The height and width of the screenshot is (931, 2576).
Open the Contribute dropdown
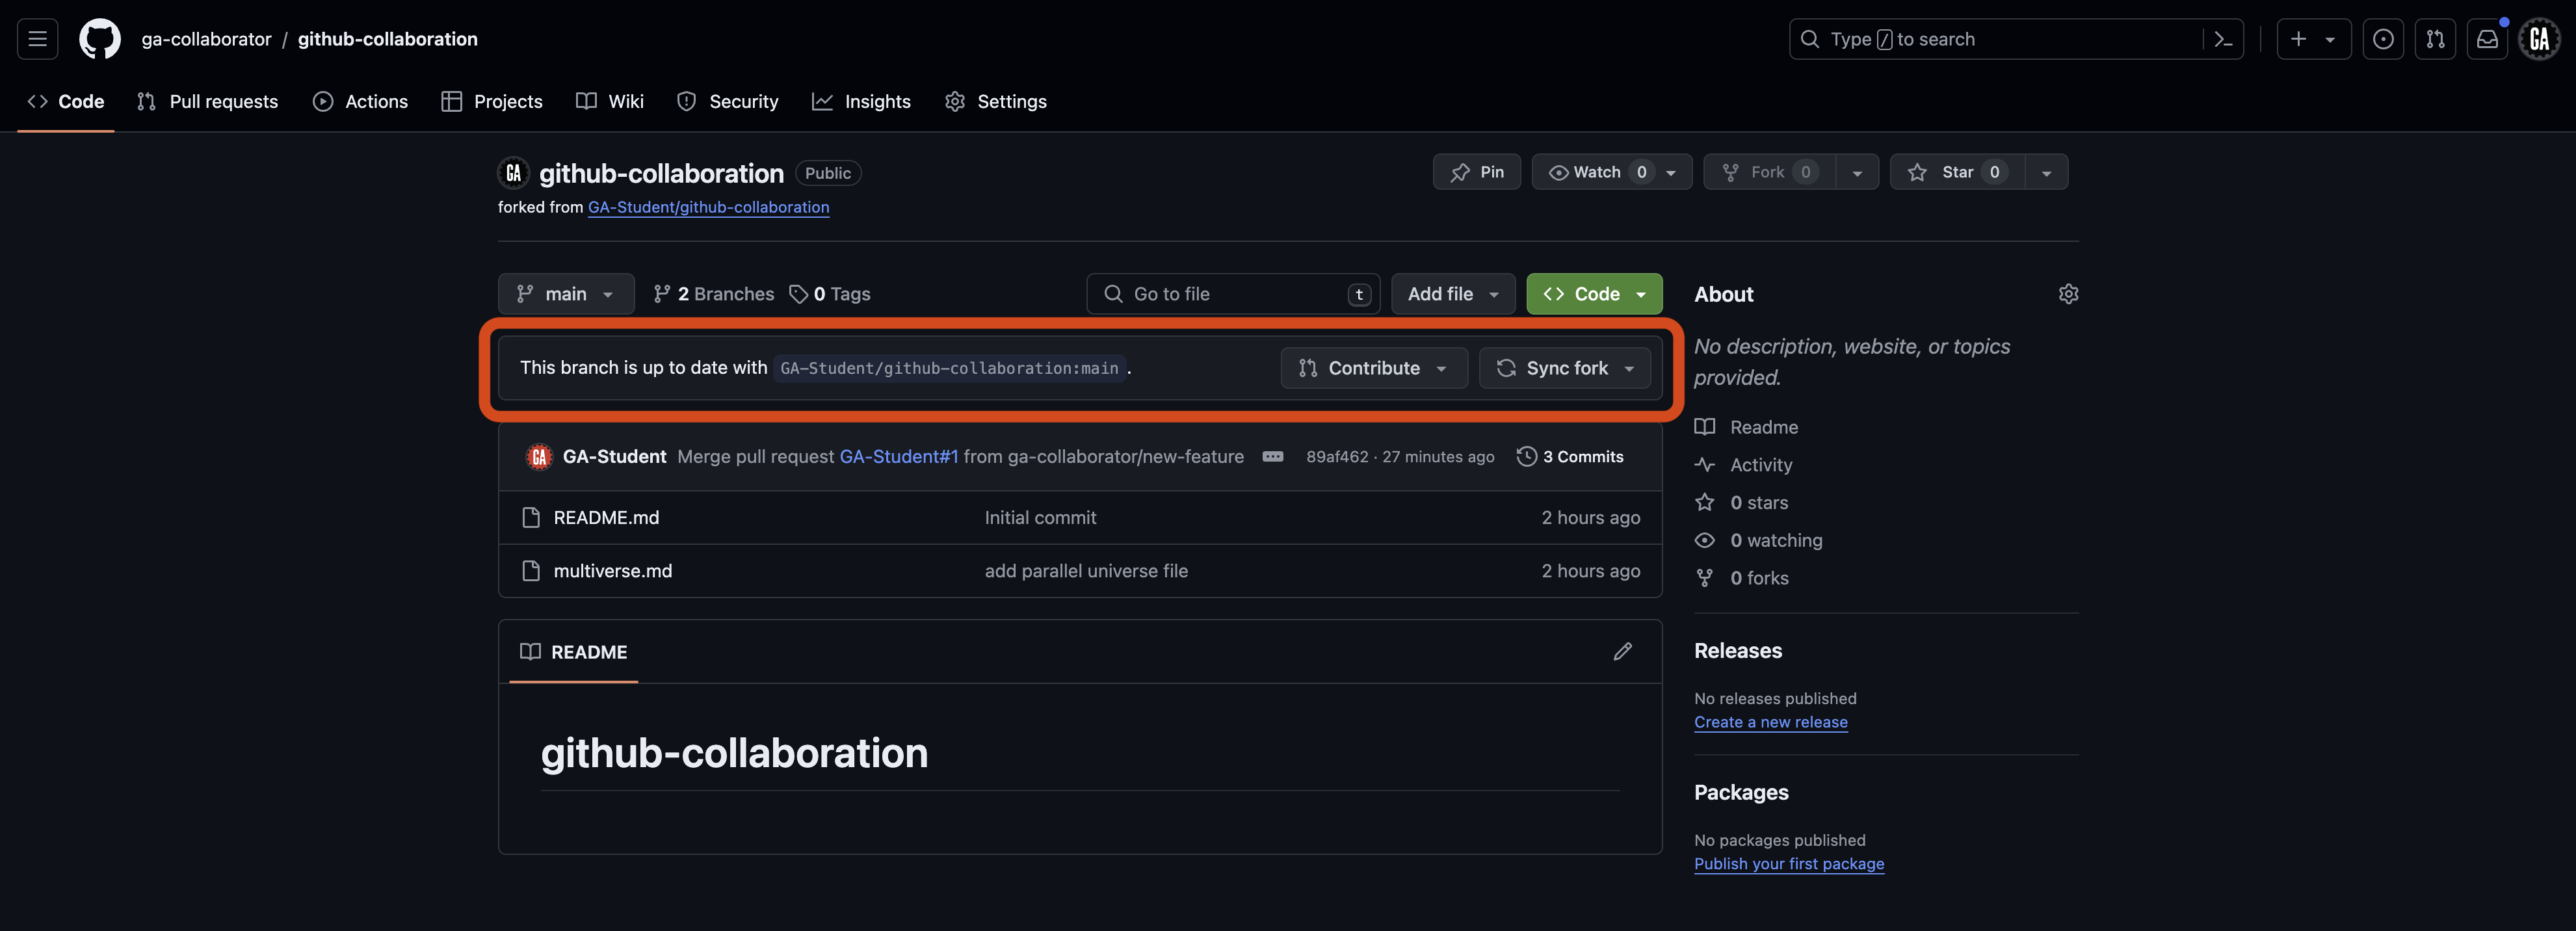(1373, 368)
